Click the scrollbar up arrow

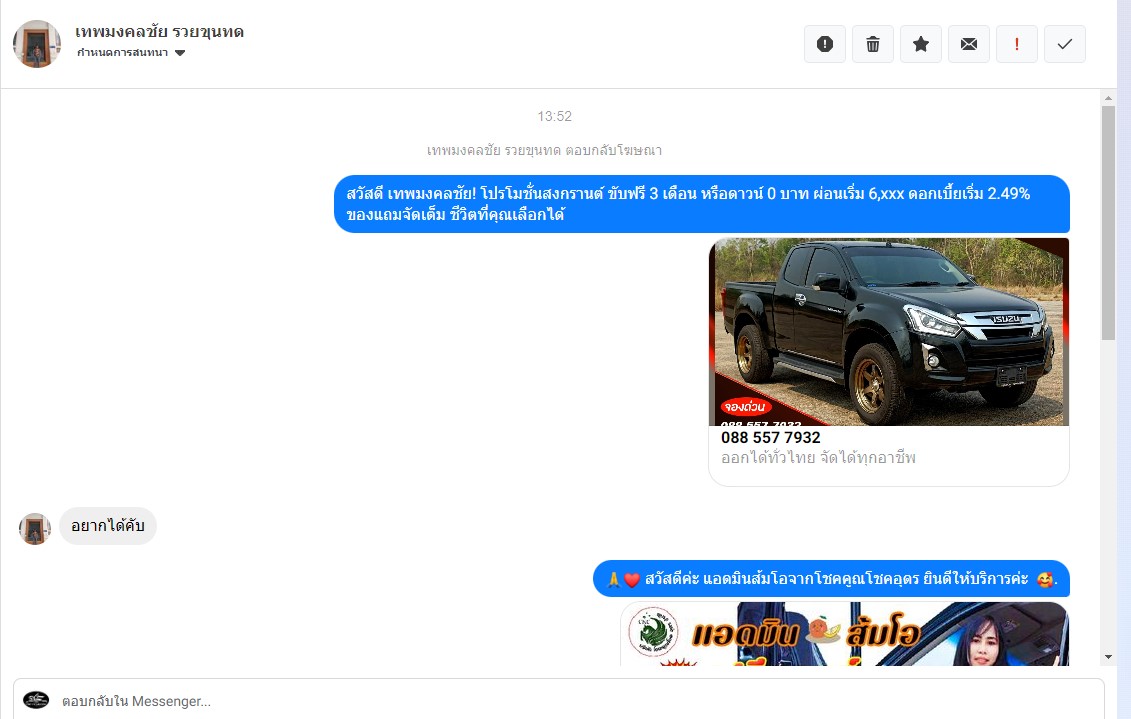(x=1109, y=97)
